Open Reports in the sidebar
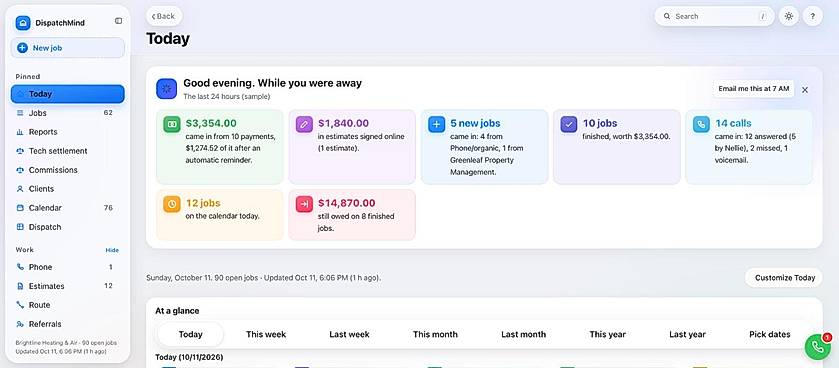 (x=67, y=132)
